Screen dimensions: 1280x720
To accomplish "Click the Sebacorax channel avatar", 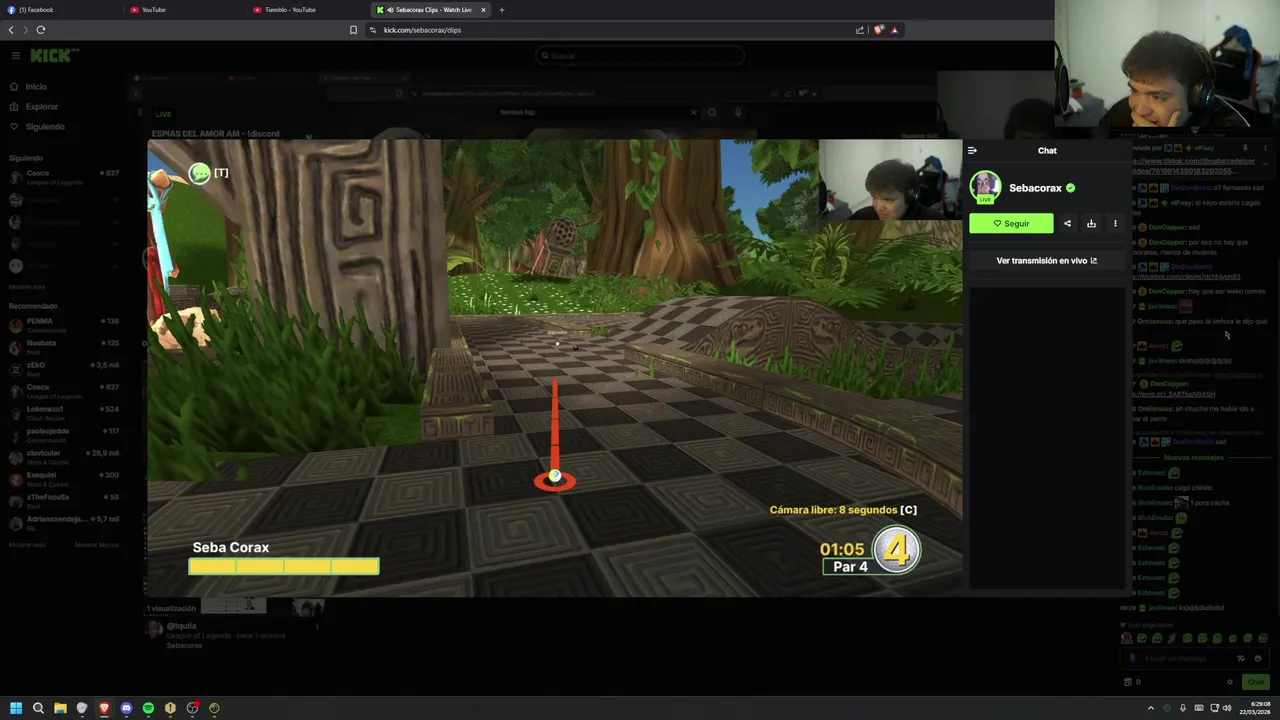I will click(985, 187).
